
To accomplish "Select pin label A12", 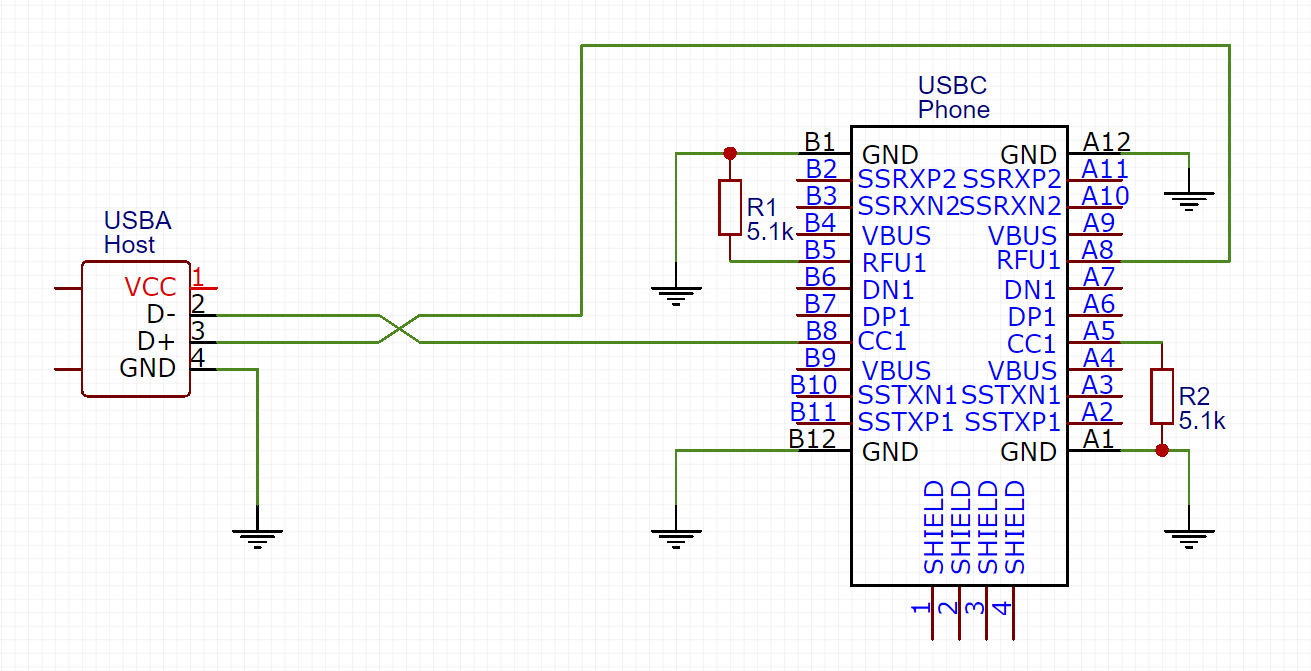I will pyautogui.click(x=1106, y=141).
